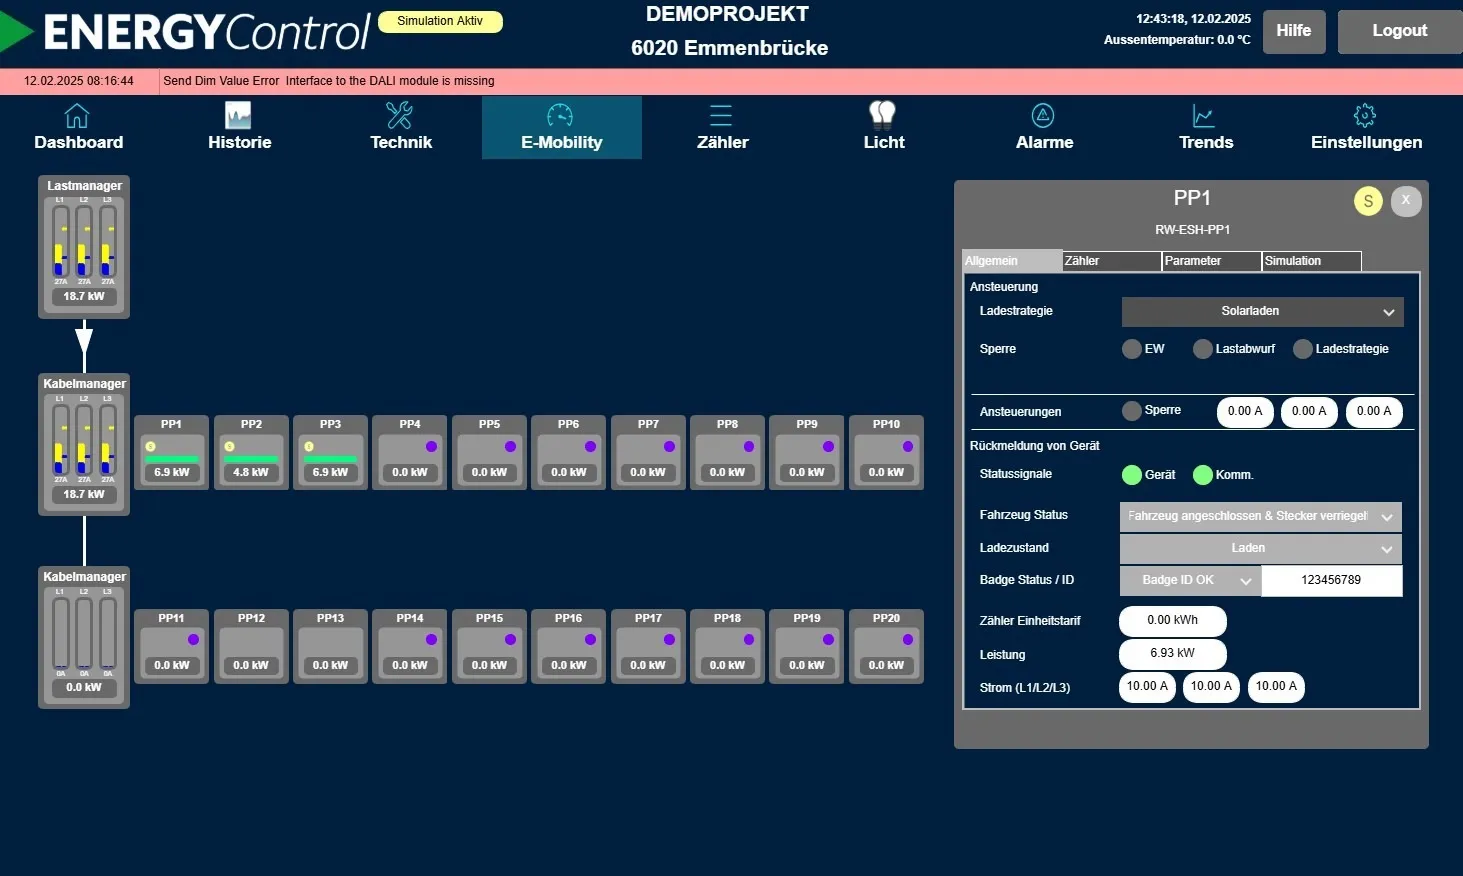
Task: Select the lower Kabelmanager 0.0 kW block
Action: pyautogui.click(x=84, y=638)
